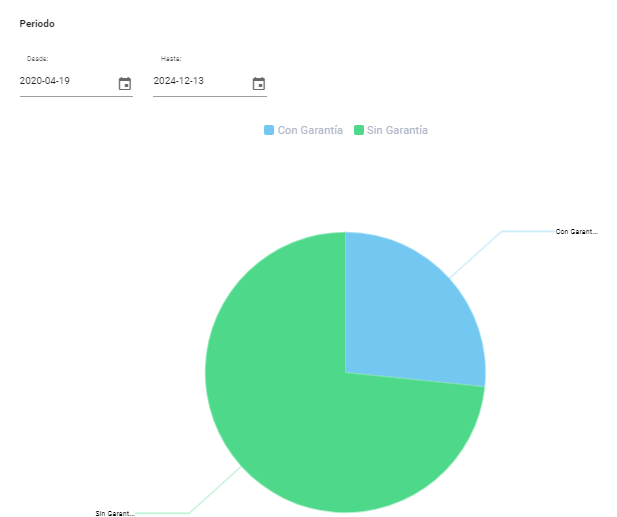Screen dimensions: 617x517
Task: Open the Desde calendar picker icon
Action: click(125, 84)
